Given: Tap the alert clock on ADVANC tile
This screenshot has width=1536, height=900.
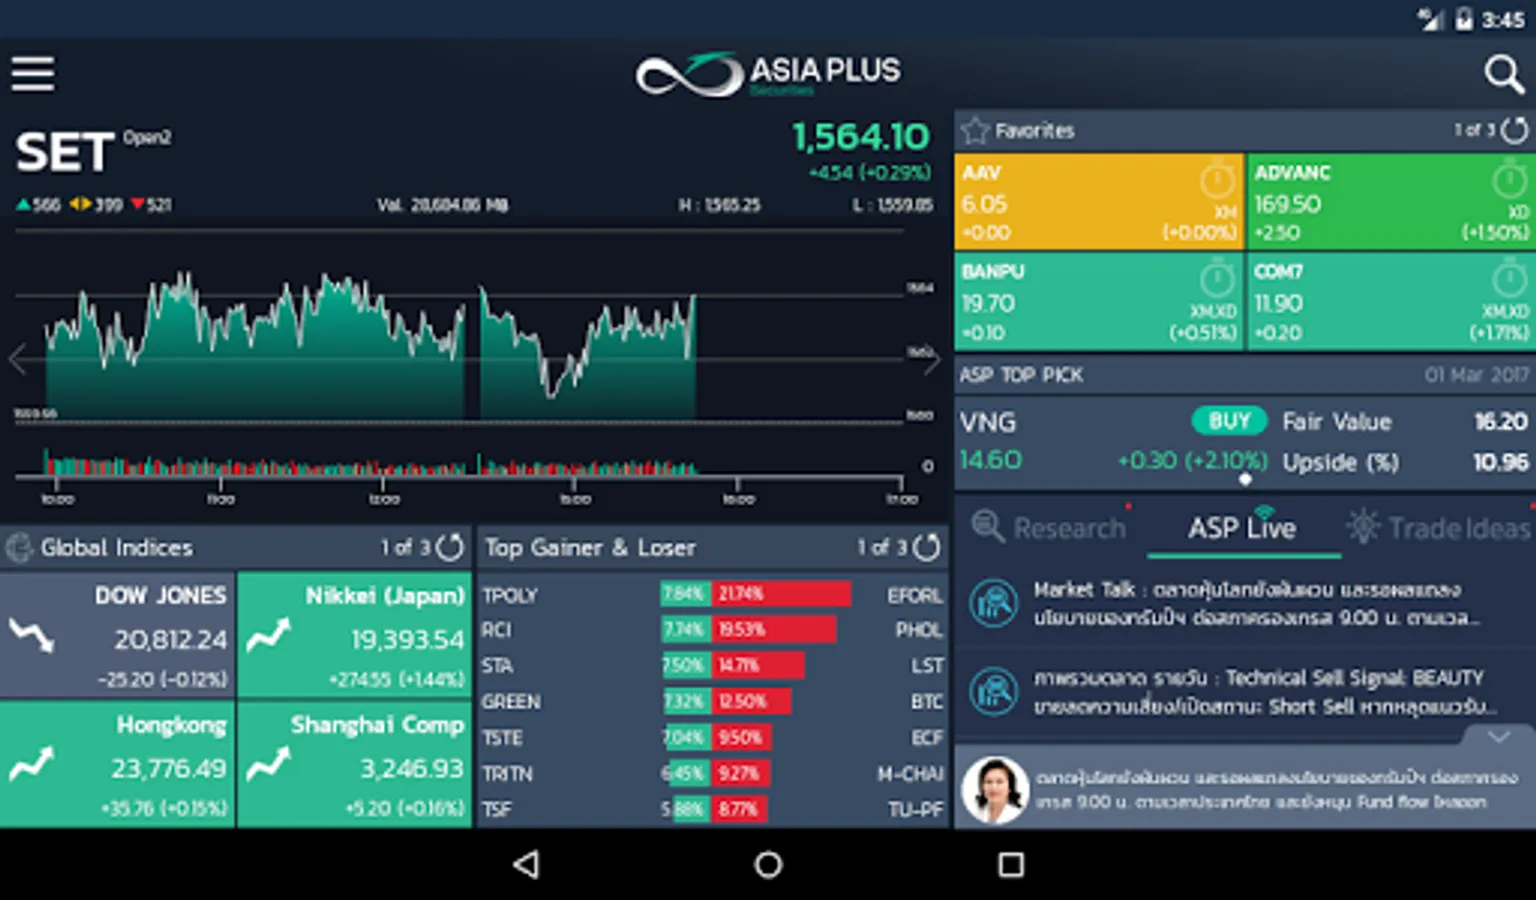Looking at the screenshot, I should click(x=1509, y=181).
